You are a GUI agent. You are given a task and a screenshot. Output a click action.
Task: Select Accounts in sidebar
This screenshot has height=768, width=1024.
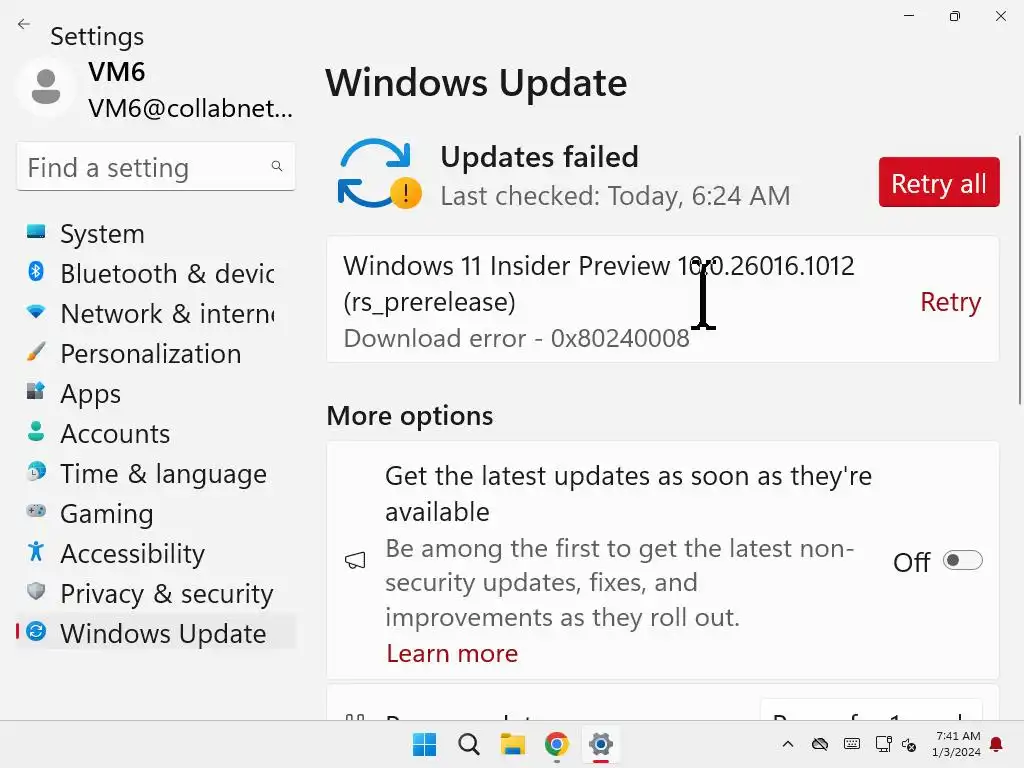pyautogui.click(x=156, y=433)
